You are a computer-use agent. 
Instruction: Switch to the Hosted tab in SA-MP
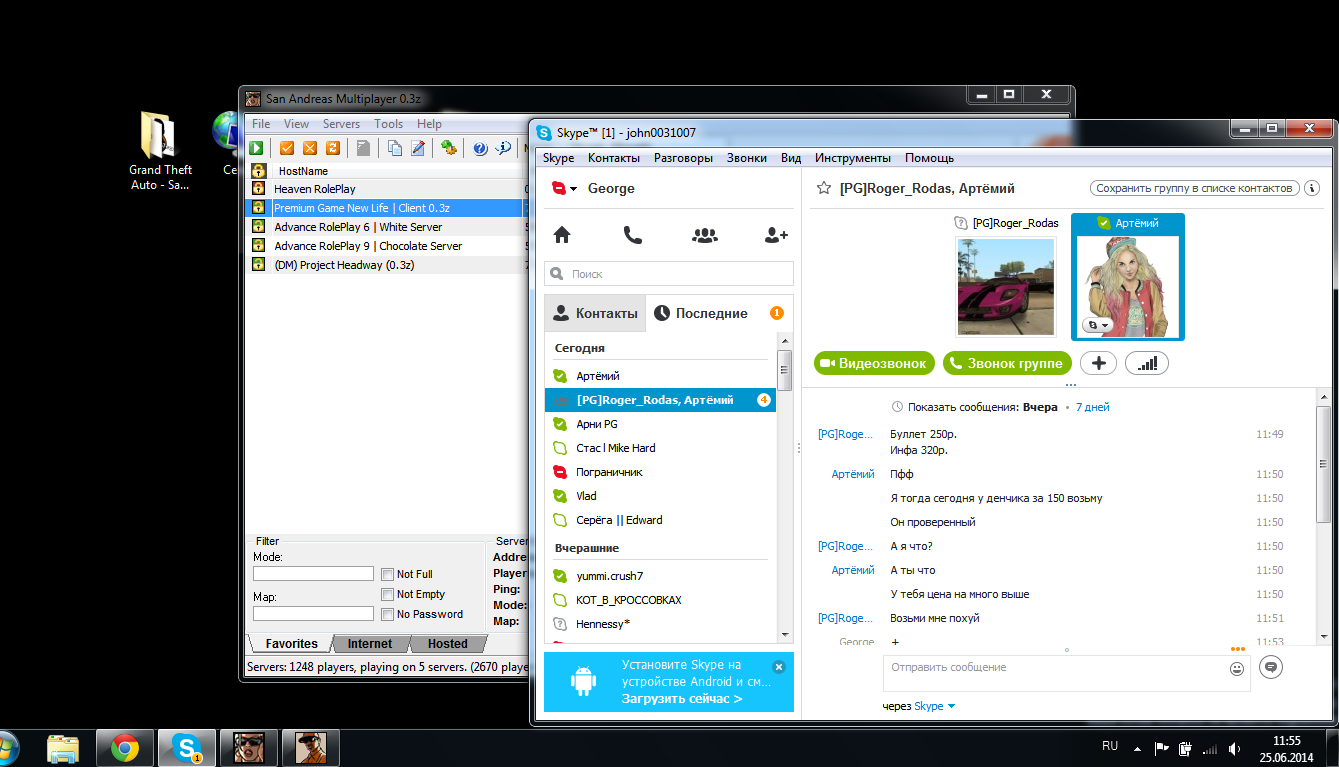tap(447, 643)
